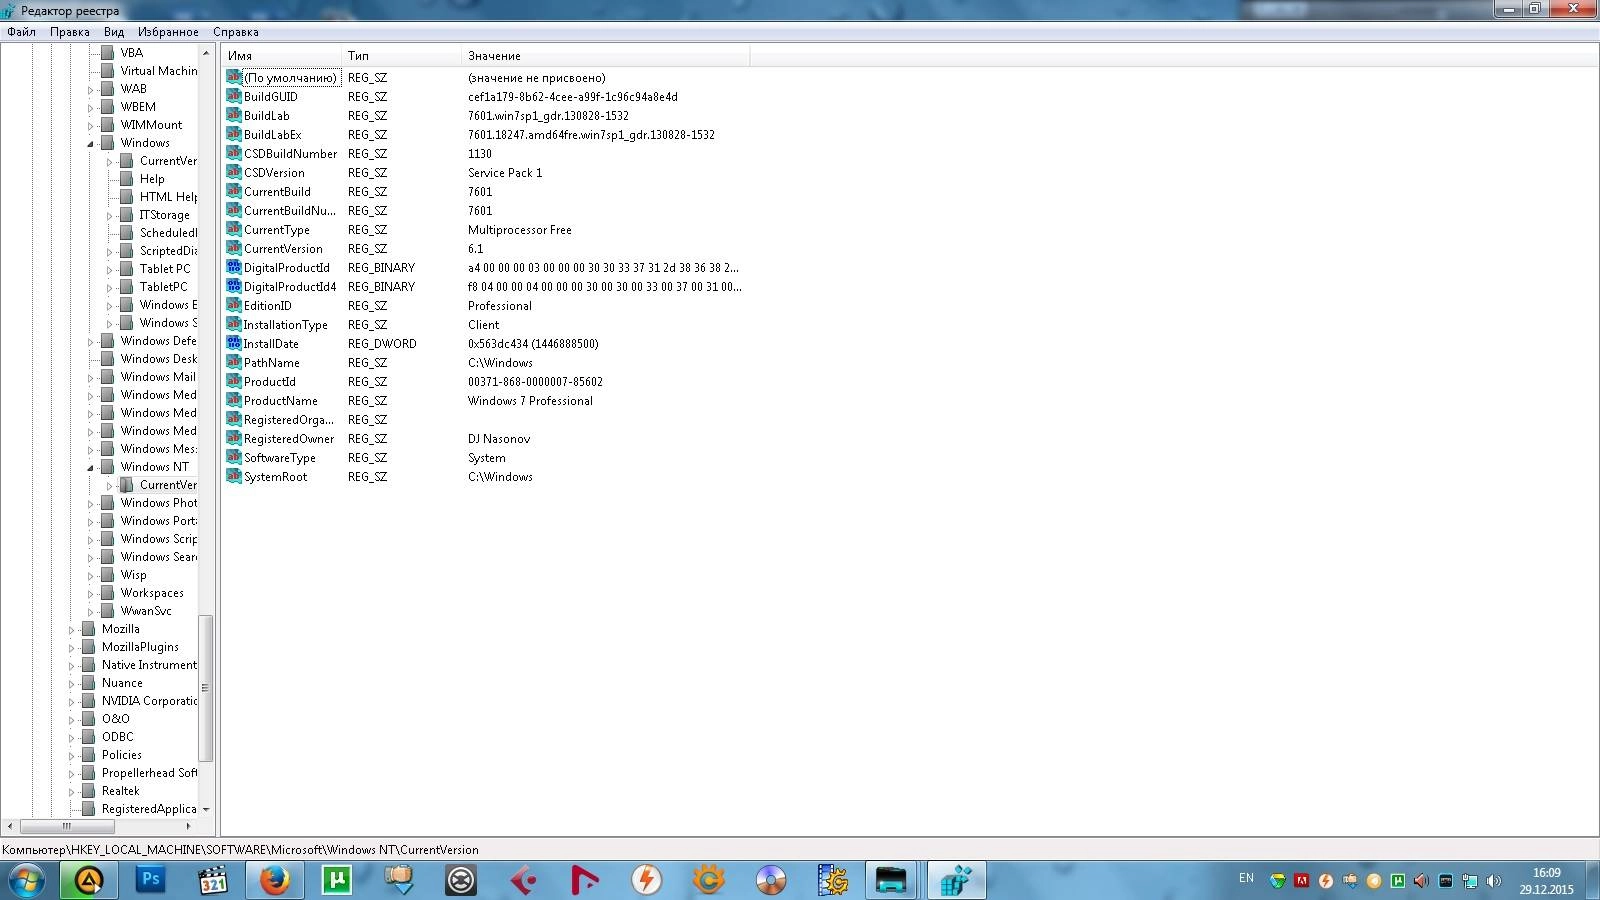Screen dimensions: 1600x900
Task: Expand the Mozilla key
Action: [x=71, y=630]
